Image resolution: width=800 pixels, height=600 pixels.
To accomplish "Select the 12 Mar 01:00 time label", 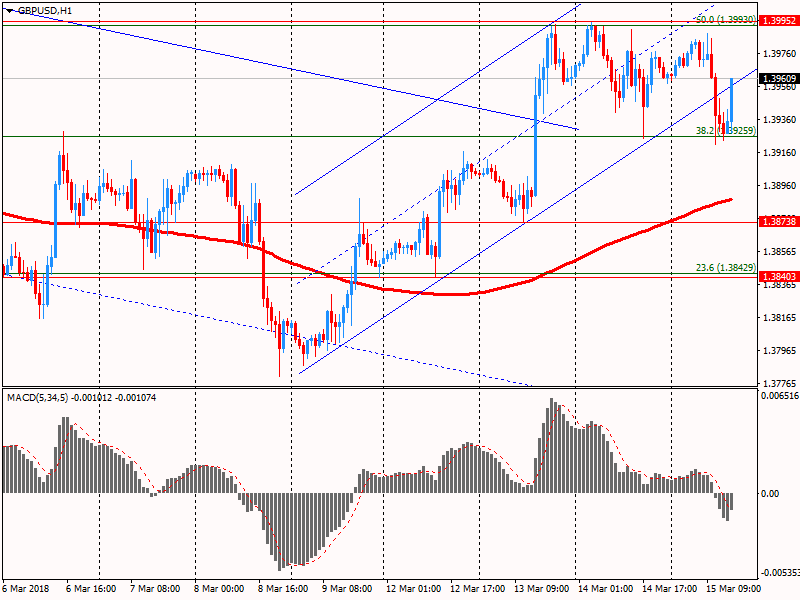I will pos(412,589).
